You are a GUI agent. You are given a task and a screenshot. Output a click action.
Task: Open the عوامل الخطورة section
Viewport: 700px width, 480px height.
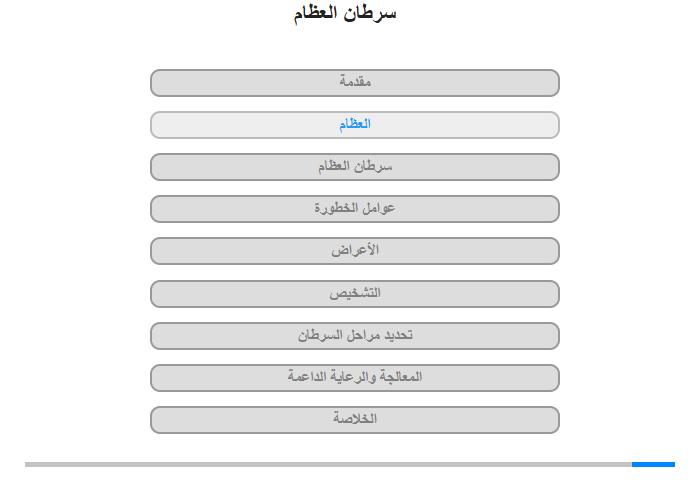355,209
